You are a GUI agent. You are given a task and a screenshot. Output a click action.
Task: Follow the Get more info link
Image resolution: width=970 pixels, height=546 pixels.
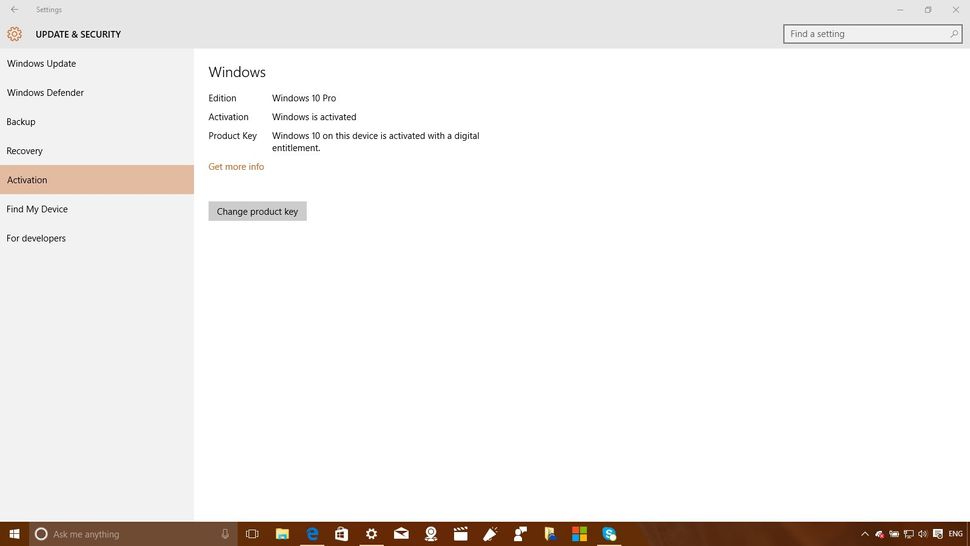pos(236,166)
